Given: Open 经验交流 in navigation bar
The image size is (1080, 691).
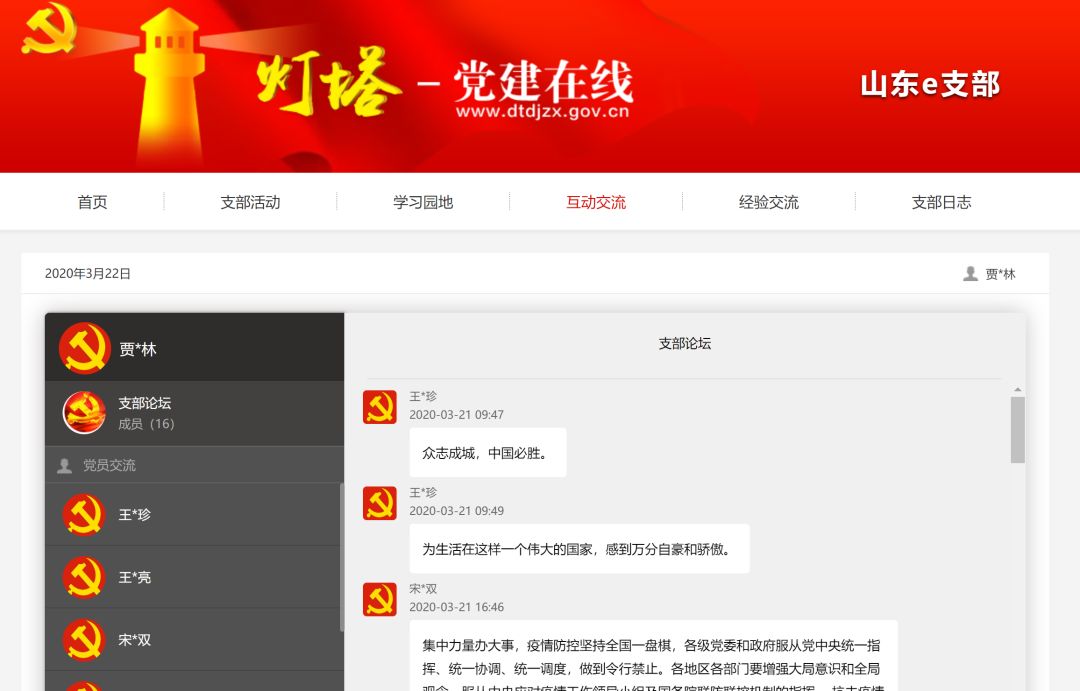Looking at the screenshot, I should [x=769, y=202].
